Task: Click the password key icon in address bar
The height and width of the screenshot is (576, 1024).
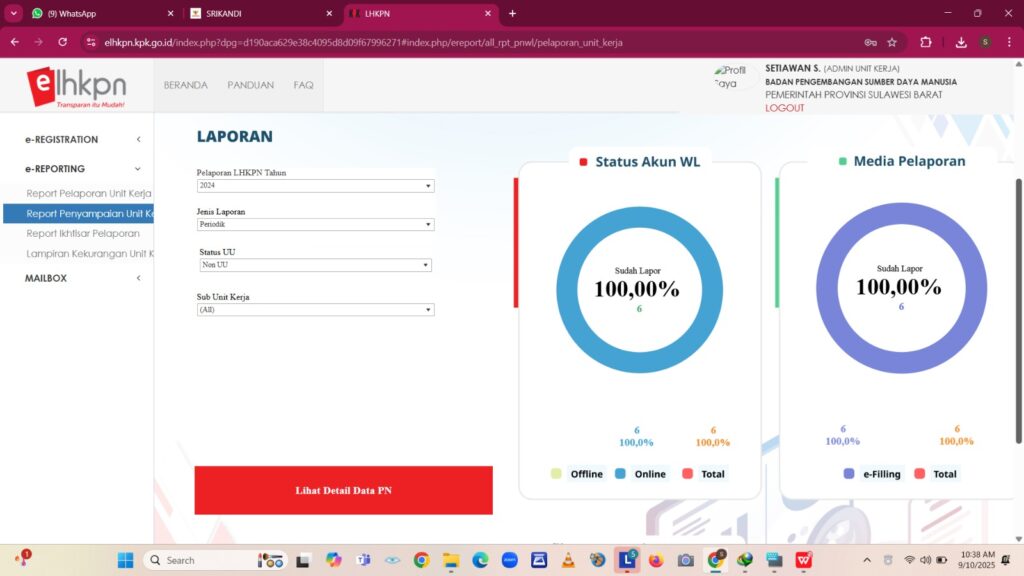Action: click(x=870, y=42)
